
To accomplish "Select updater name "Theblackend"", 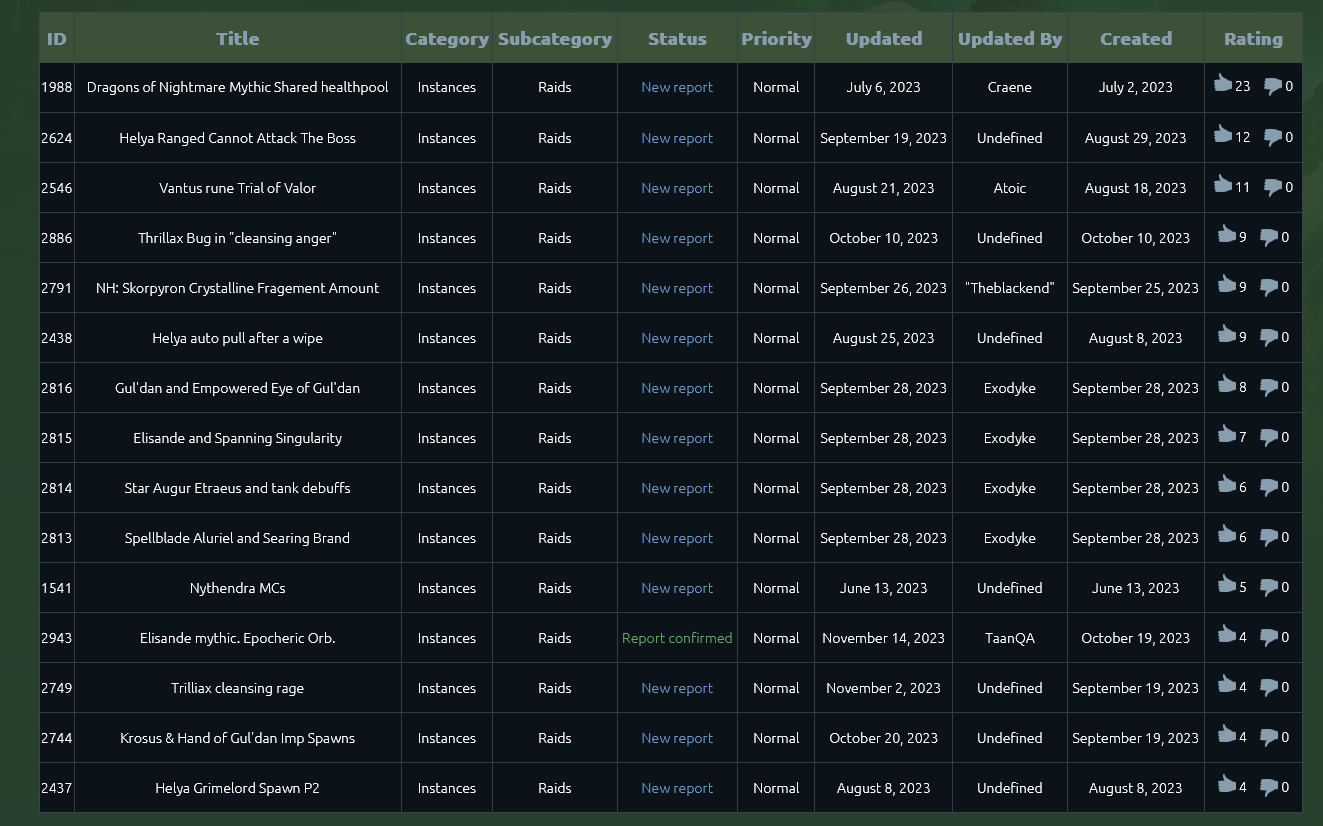I will (x=1010, y=288).
